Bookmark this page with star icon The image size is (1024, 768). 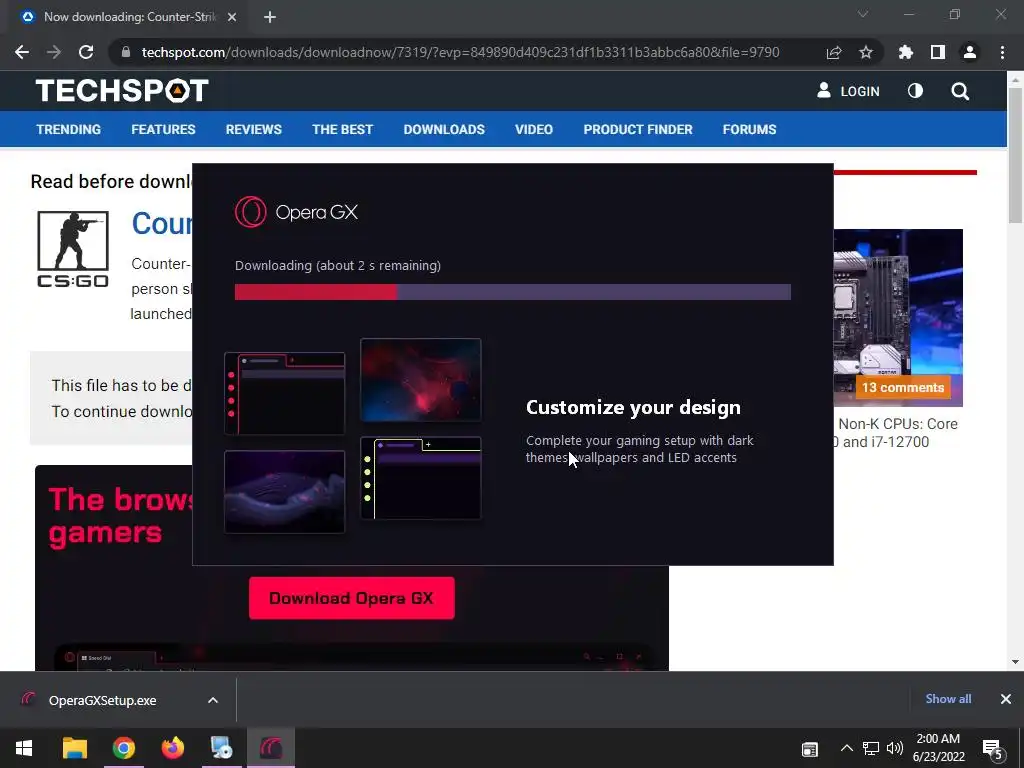865,52
